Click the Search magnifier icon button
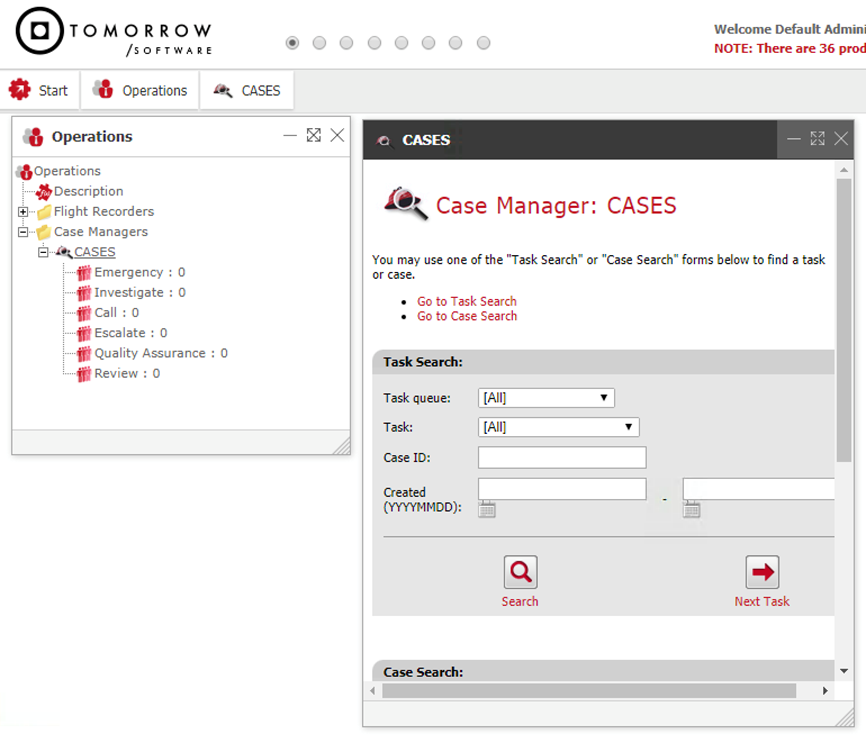The width and height of the screenshot is (866, 743). (520, 572)
